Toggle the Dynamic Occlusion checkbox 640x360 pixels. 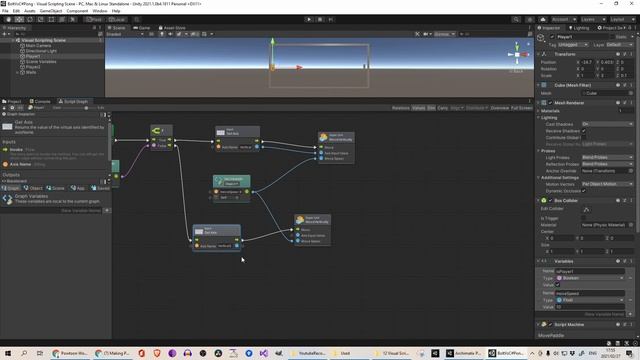pos(584,191)
